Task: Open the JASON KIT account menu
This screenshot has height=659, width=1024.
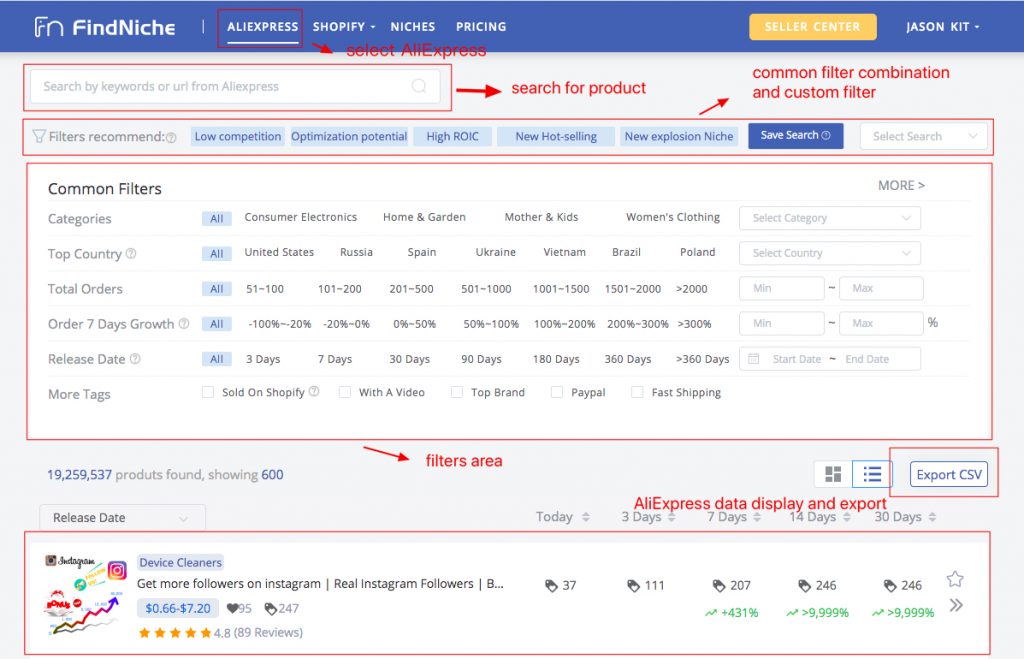Action: click(943, 27)
